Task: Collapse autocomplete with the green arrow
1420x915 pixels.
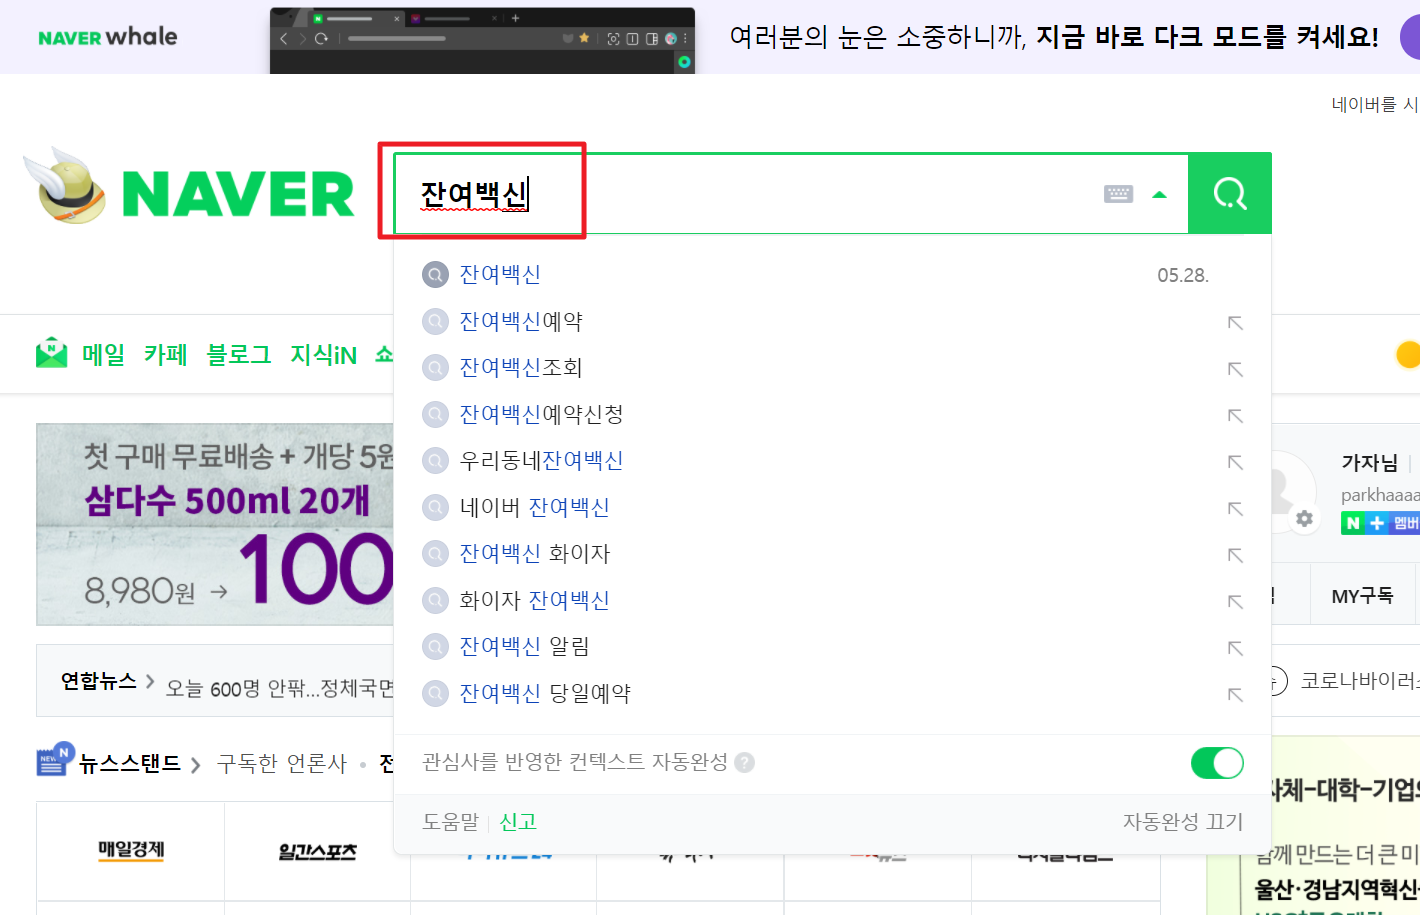Action: (x=1159, y=195)
